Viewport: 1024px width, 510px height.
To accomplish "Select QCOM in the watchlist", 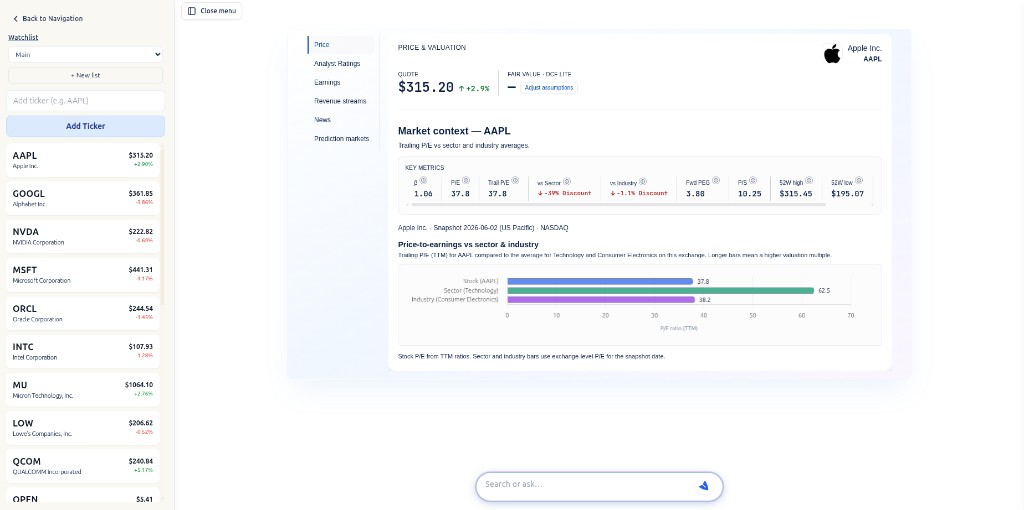I will 83,466.
